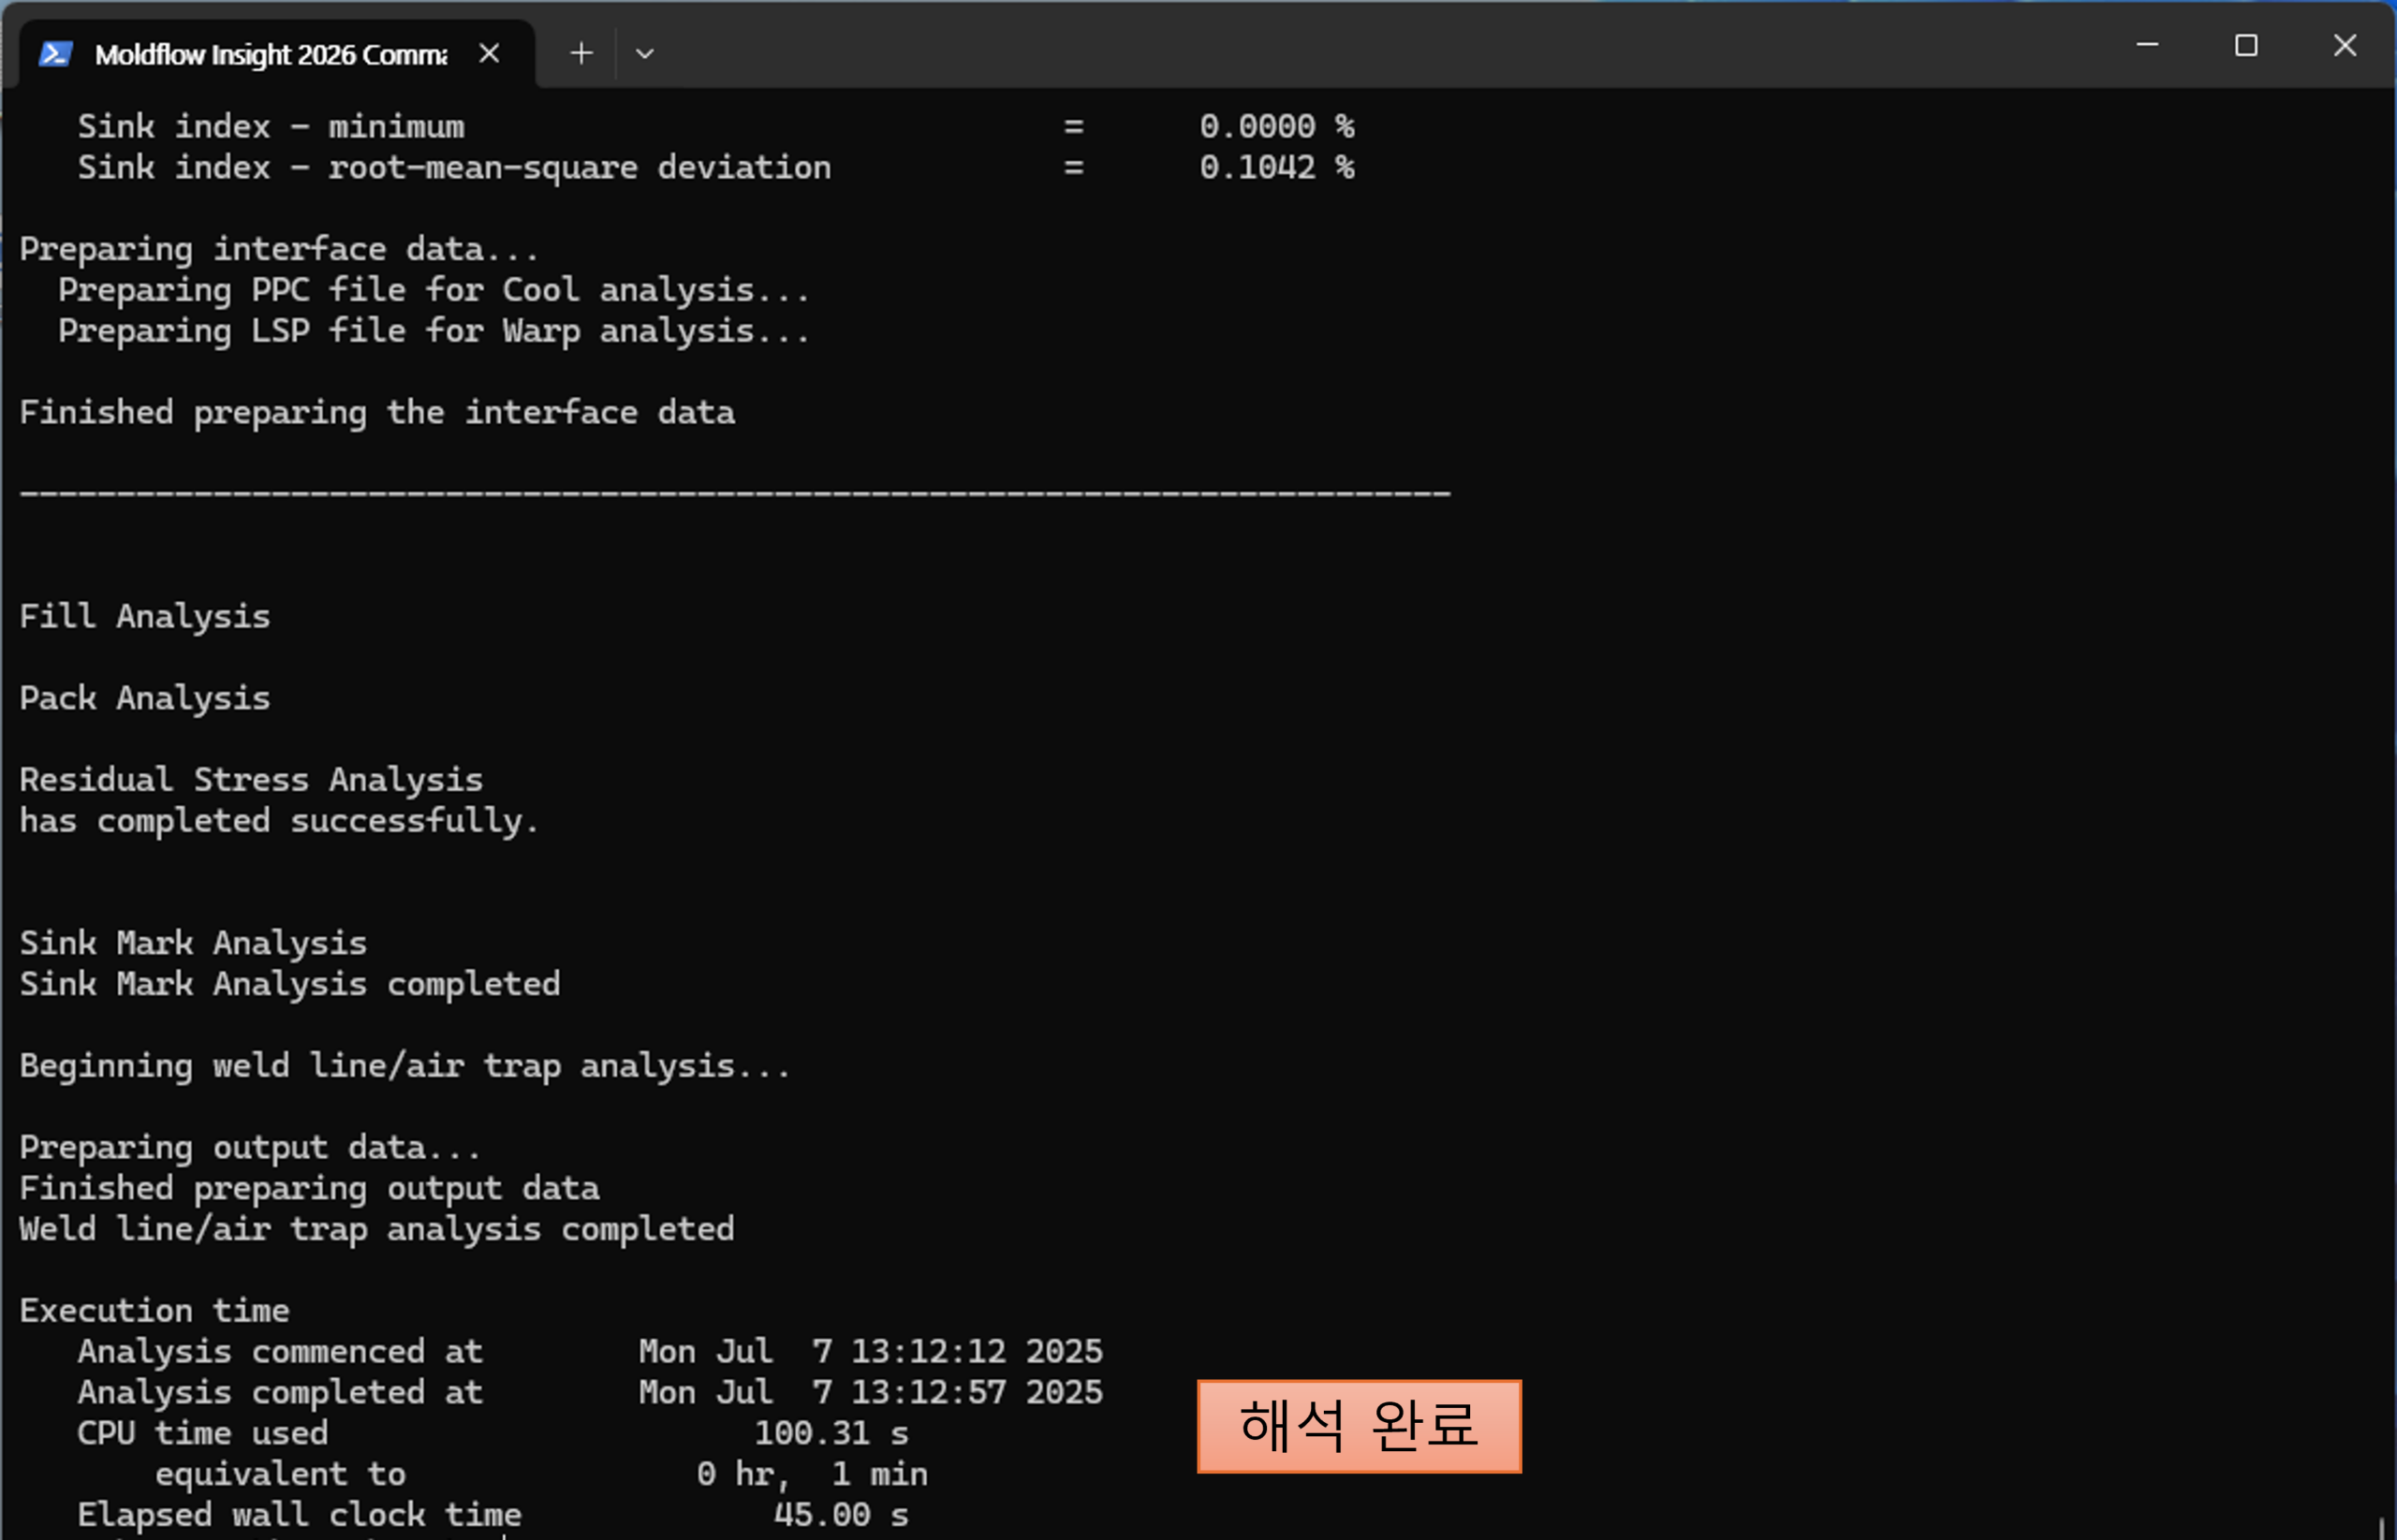
Task: Click the Fill Analysis text line
Action: tap(145, 616)
